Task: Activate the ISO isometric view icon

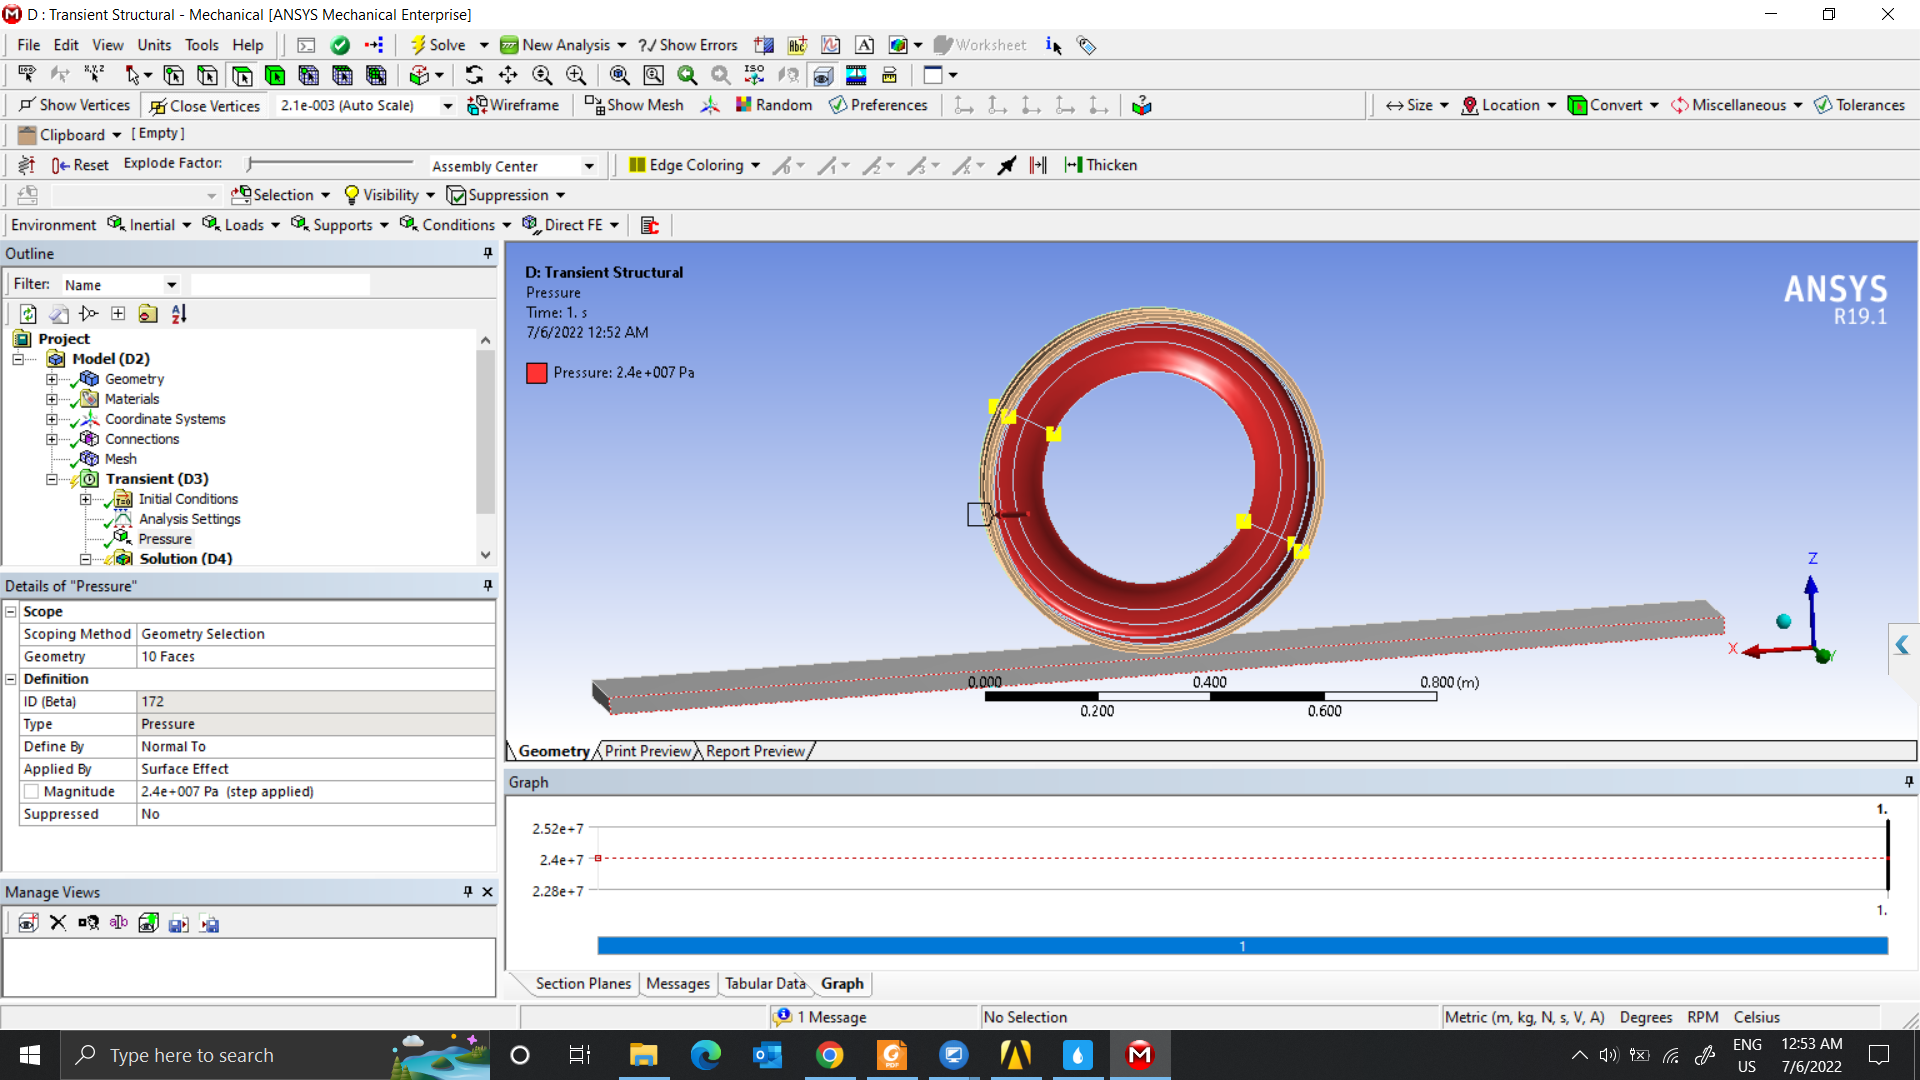Action: click(x=754, y=75)
